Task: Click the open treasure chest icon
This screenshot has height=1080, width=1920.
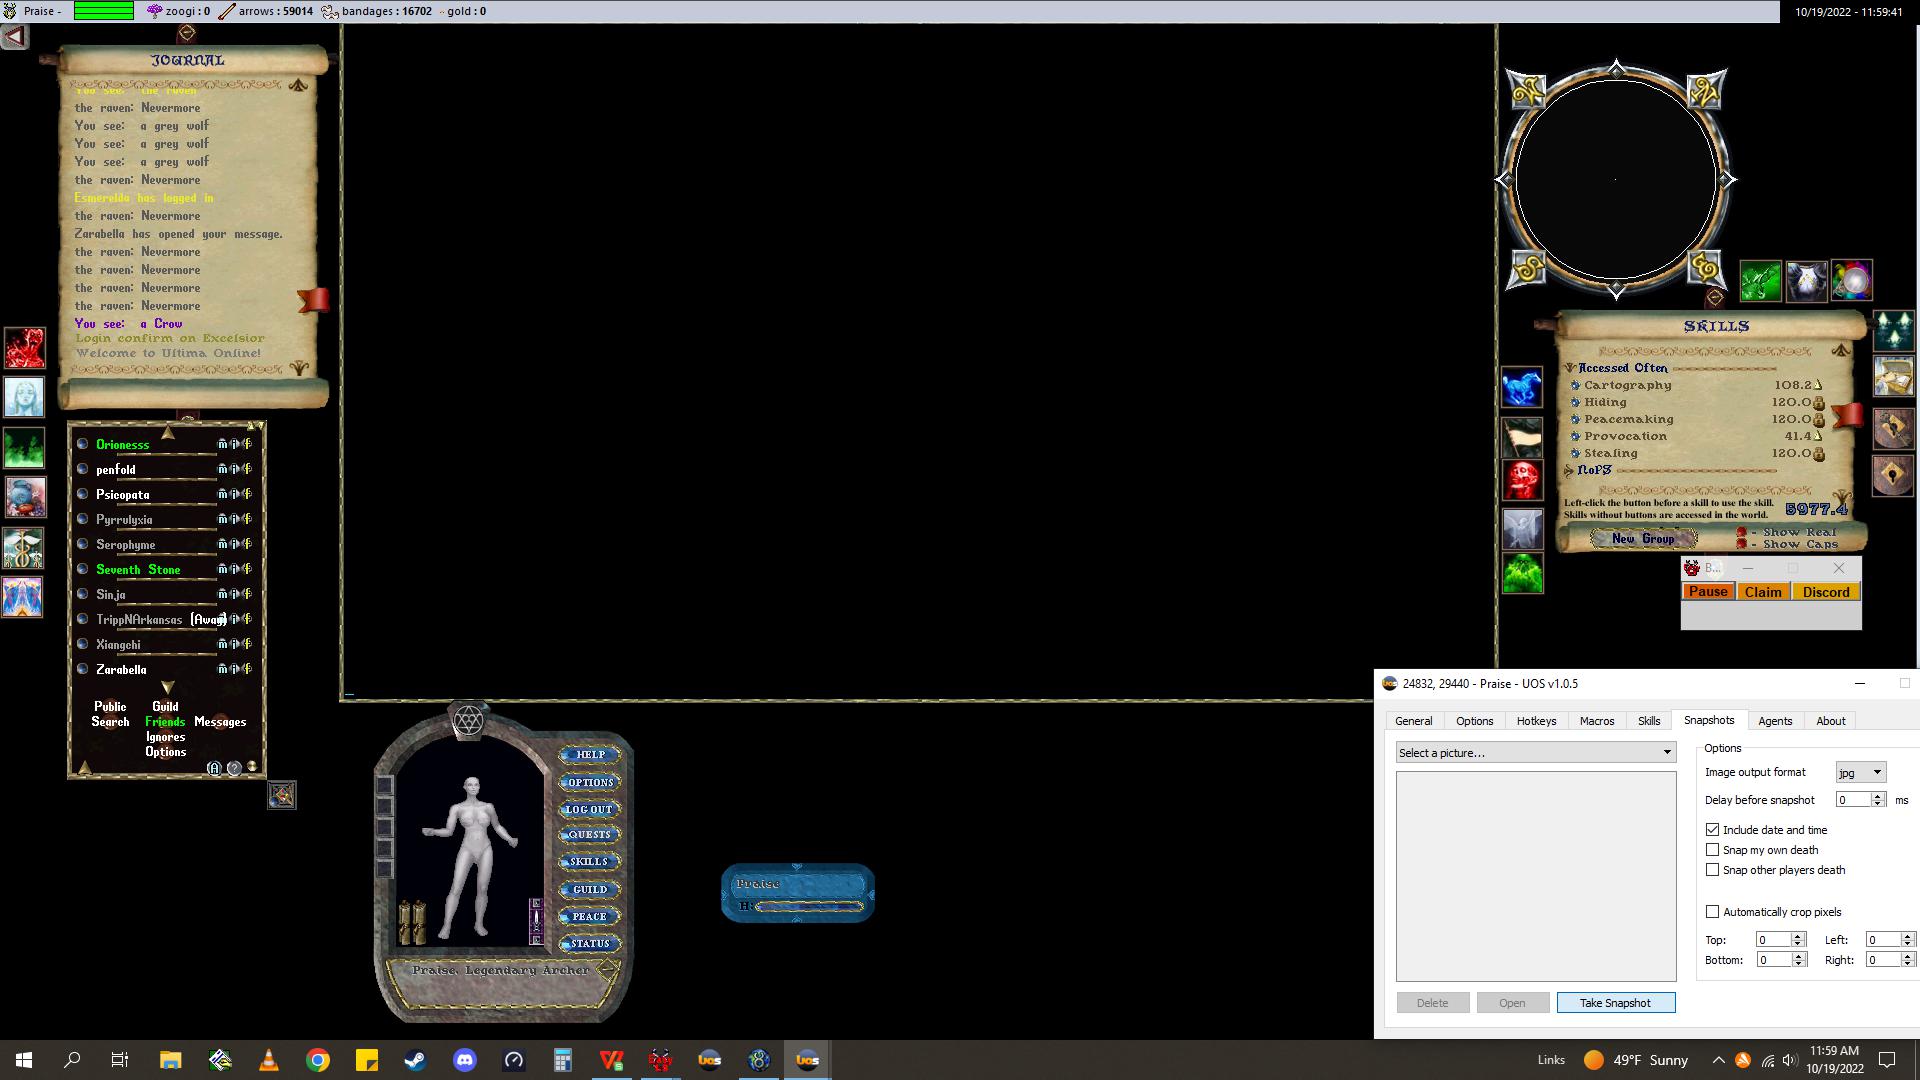Action: [x=1893, y=378]
